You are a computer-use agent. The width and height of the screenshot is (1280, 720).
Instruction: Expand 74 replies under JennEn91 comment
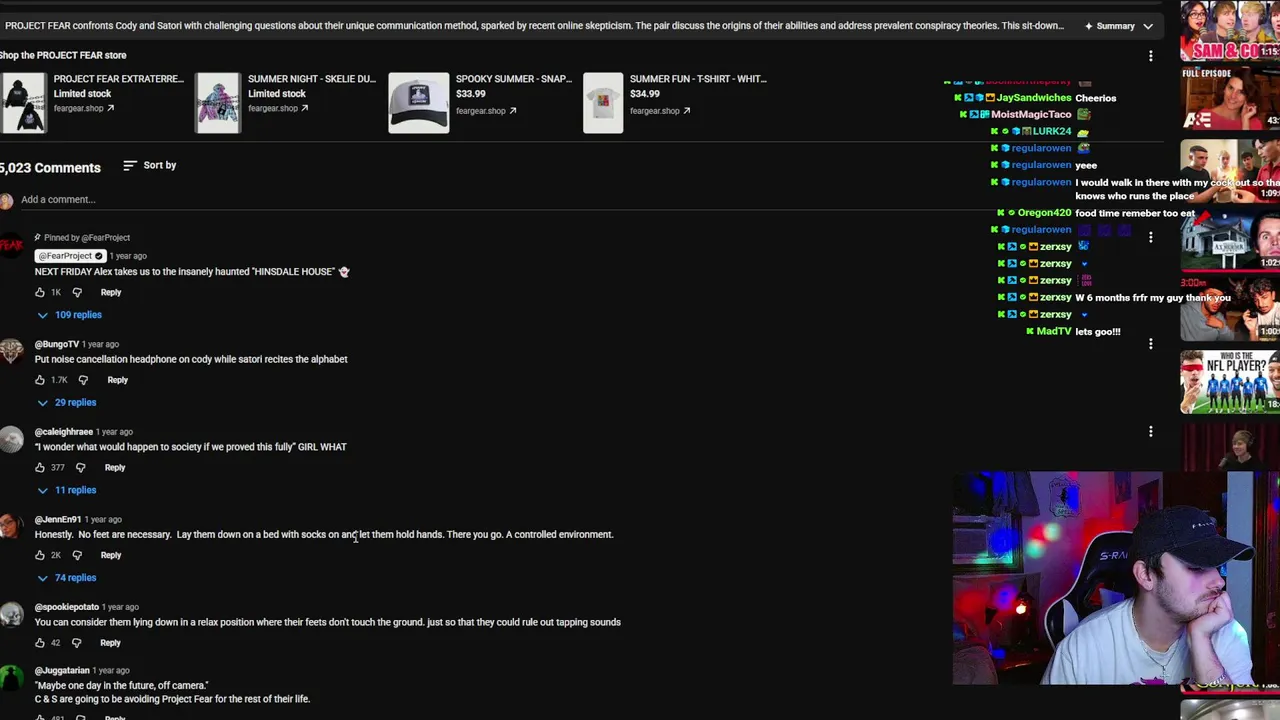(67, 578)
